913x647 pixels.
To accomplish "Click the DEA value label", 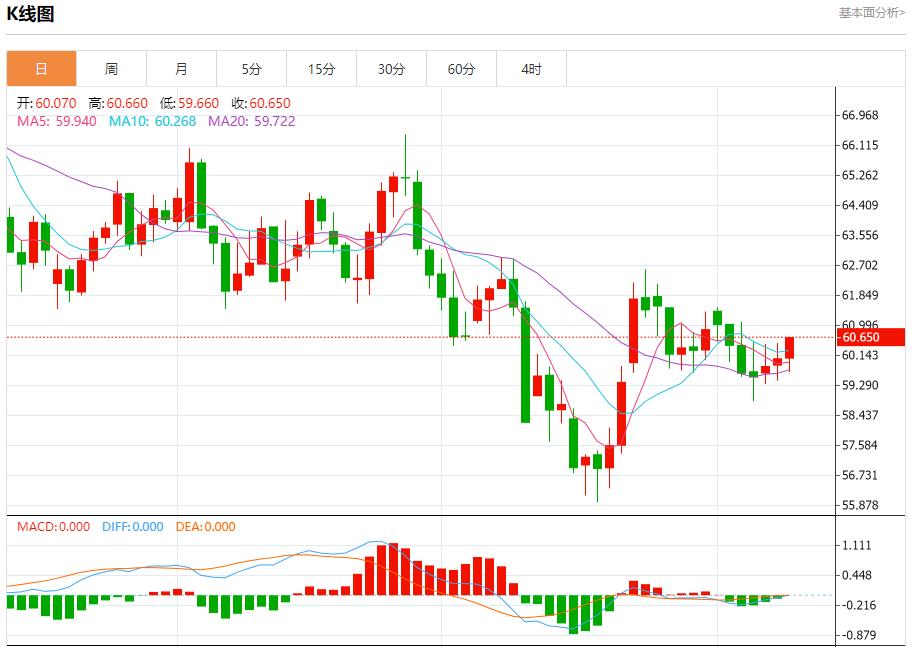I will click(205, 527).
